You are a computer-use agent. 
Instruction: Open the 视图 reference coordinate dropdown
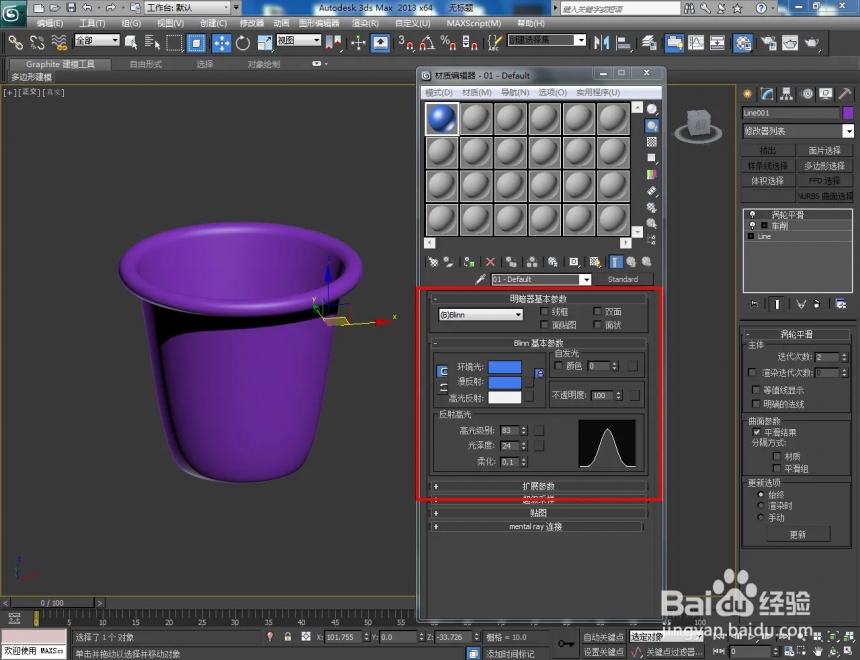pyautogui.click(x=299, y=40)
